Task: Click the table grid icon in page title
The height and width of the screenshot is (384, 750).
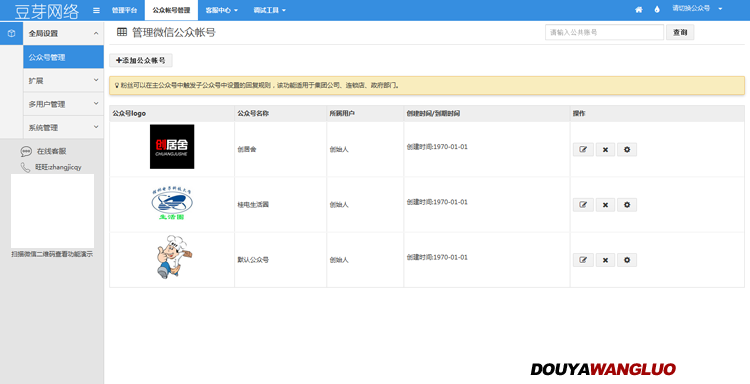Action: [x=122, y=32]
